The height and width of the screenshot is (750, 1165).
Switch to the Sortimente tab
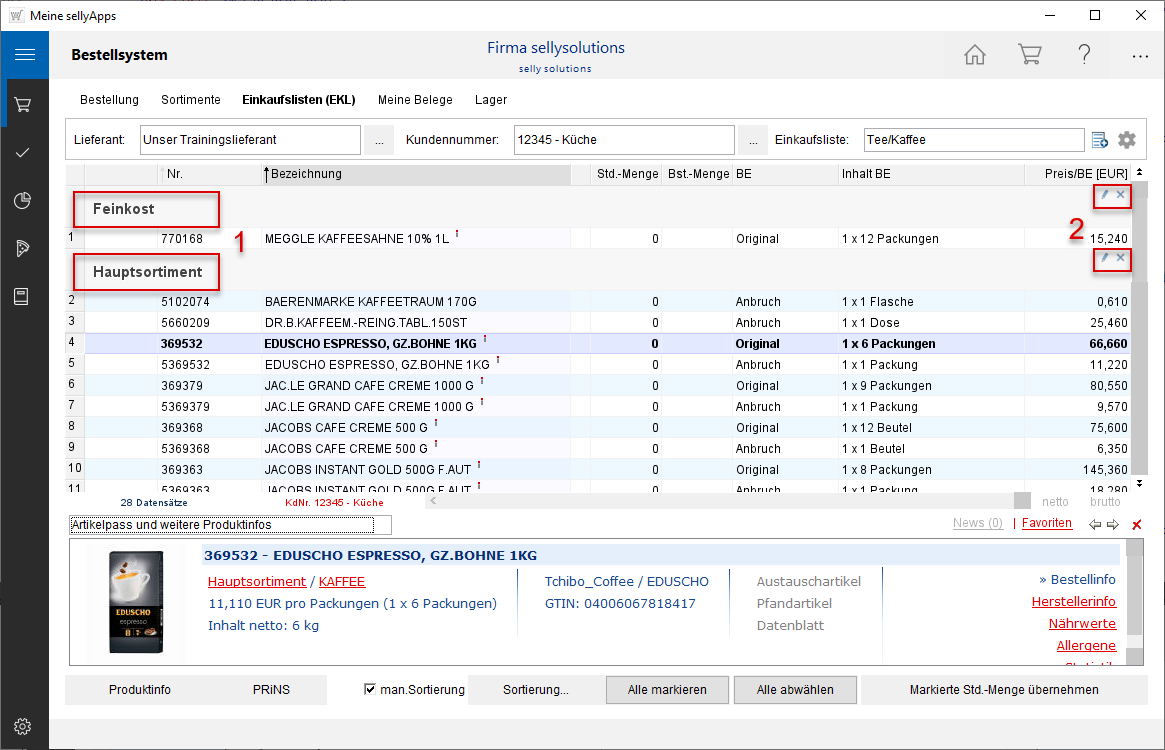pyautogui.click(x=191, y=100)
